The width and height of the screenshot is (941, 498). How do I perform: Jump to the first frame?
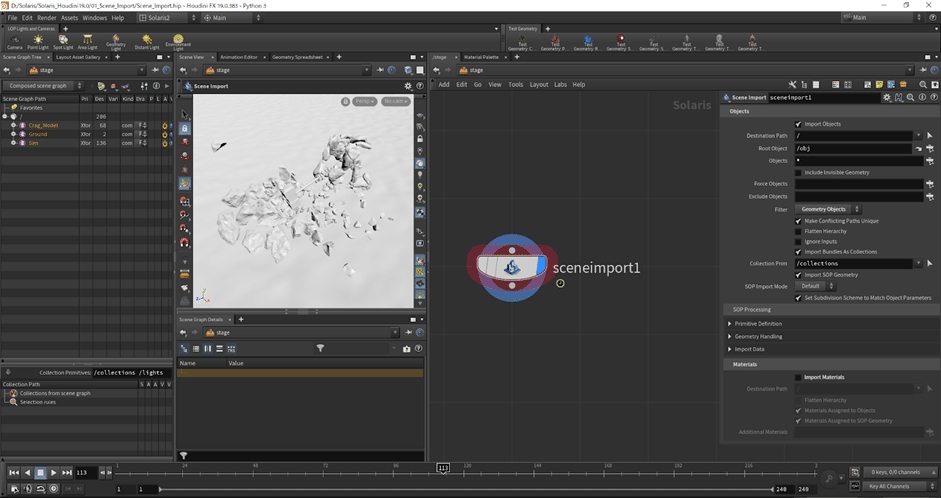point(14,472)
